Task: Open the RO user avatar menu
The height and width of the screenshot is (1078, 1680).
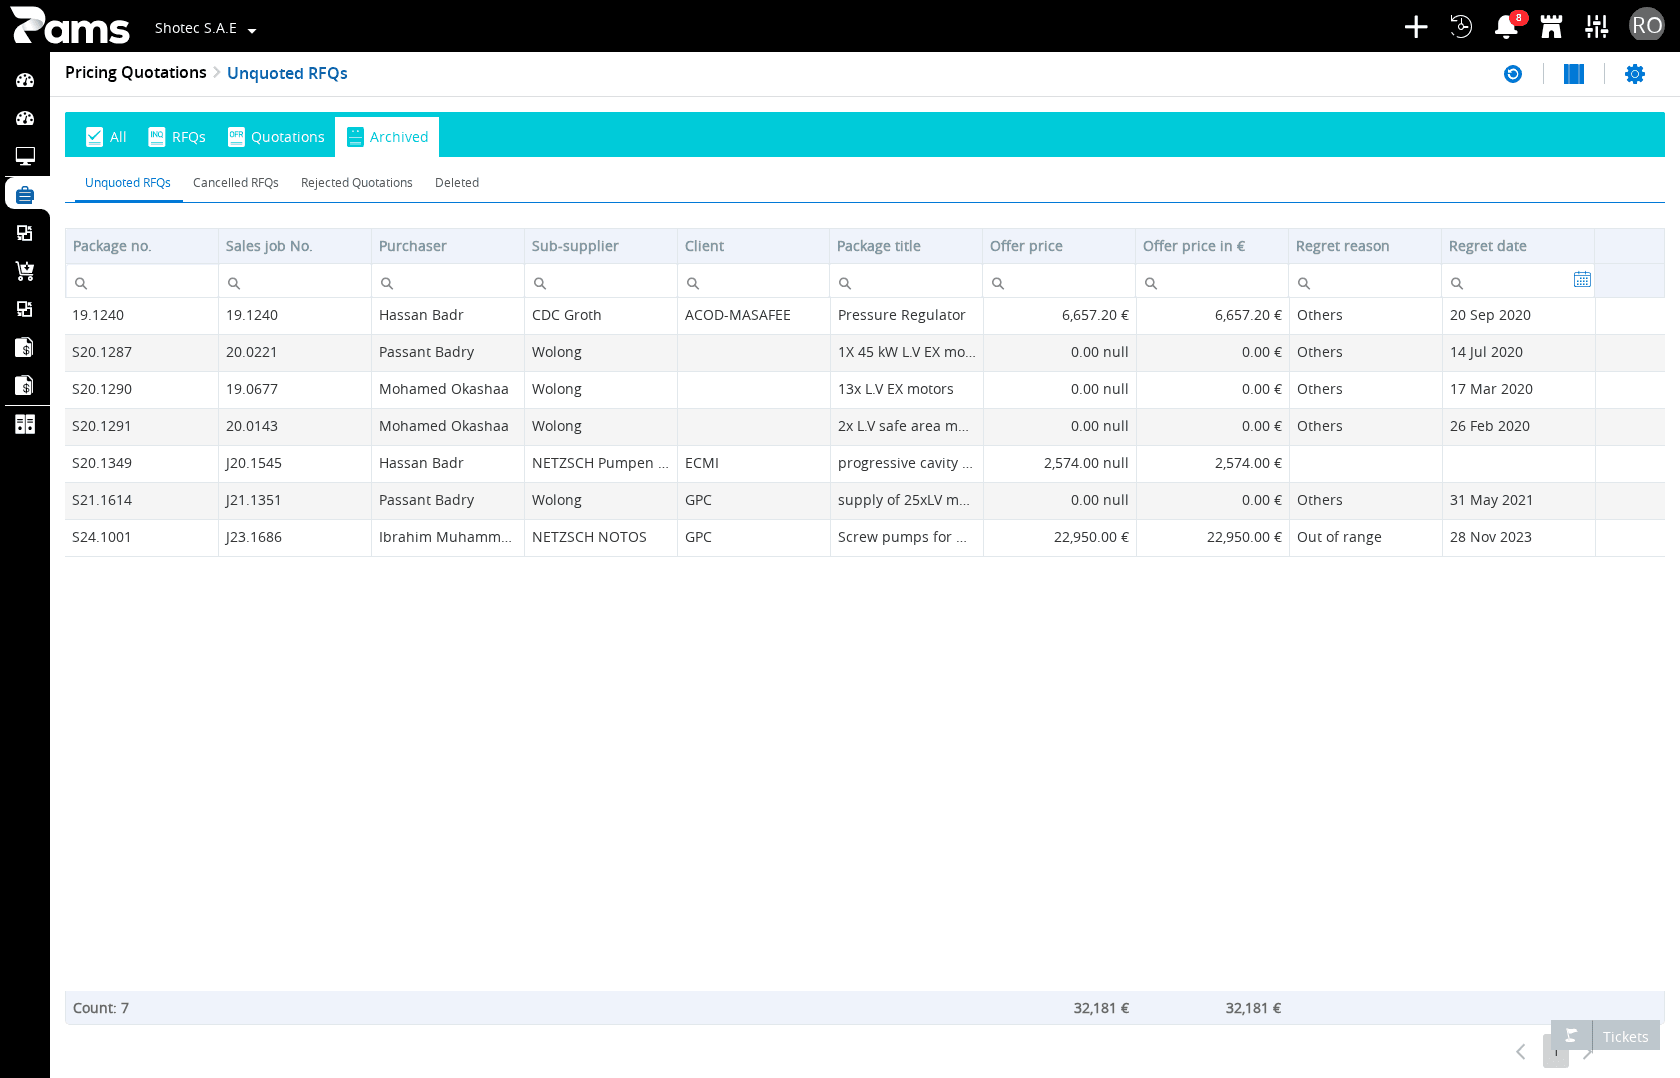Action: 1646,25
